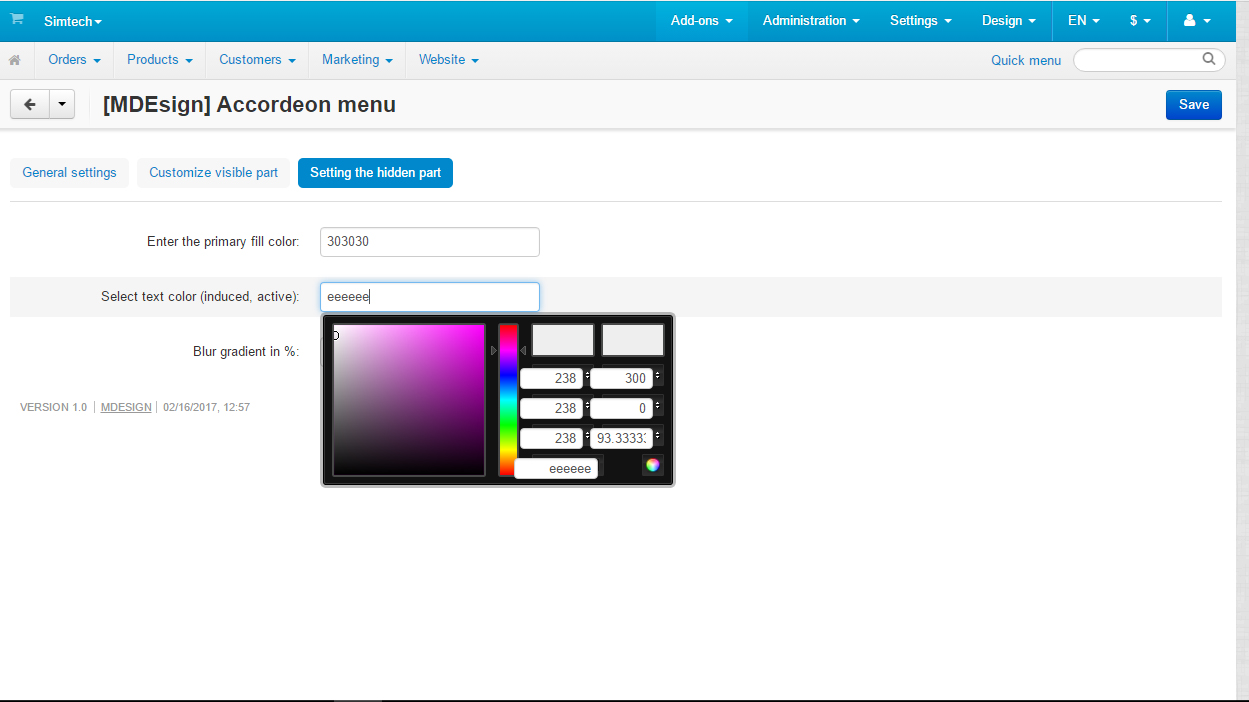Click the Save button
Image resolution: width=1249 pixels, height=702 pixels.
tap(1194, 104)
